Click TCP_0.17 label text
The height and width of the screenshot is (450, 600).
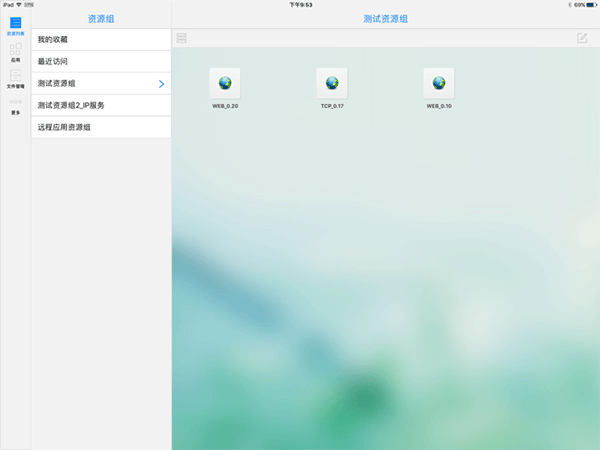tap(332, 106)
